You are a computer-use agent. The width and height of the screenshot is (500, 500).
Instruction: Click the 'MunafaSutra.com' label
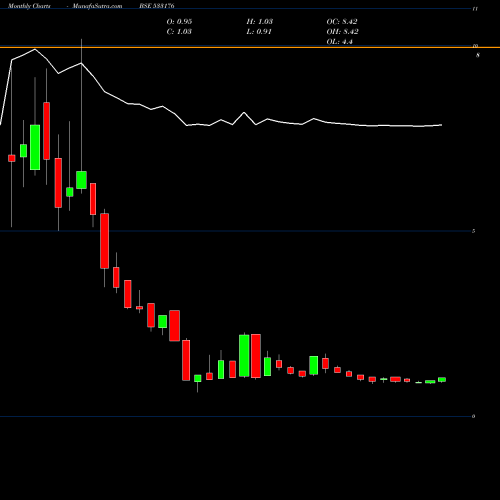(97, 6)
